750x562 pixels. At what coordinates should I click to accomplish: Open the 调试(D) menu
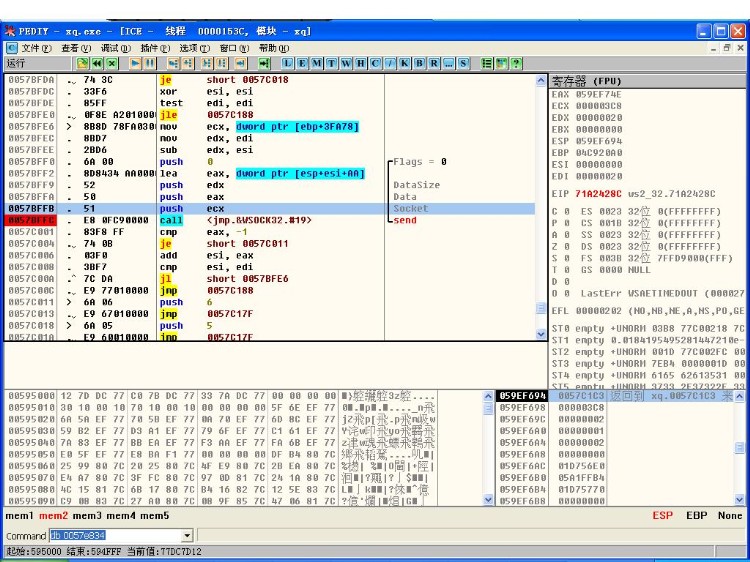click(x=116, y=48)
